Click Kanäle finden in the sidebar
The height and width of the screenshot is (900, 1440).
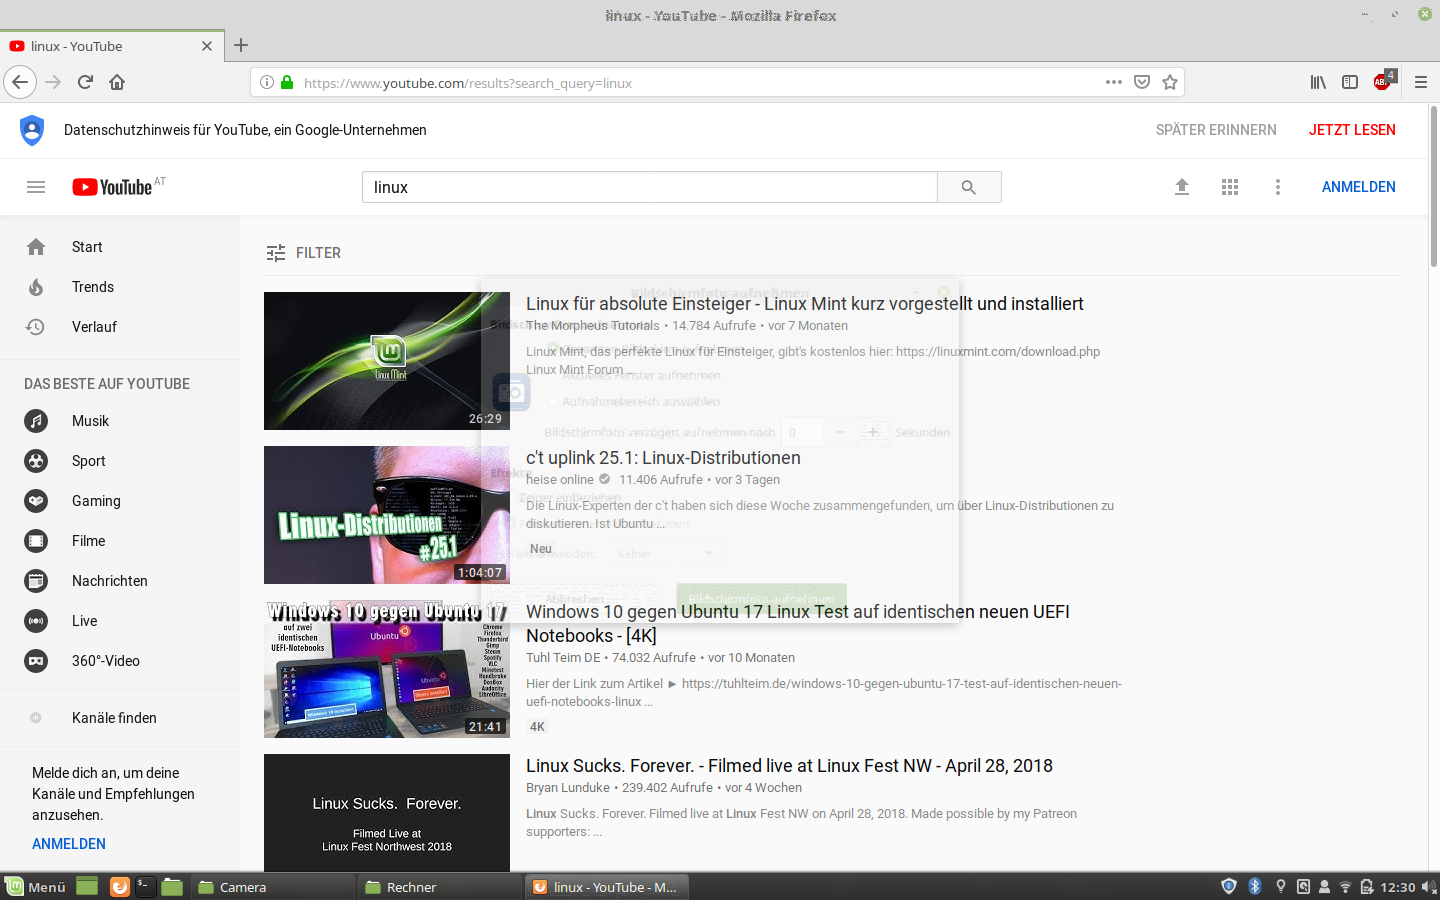[x=120, y=718]
